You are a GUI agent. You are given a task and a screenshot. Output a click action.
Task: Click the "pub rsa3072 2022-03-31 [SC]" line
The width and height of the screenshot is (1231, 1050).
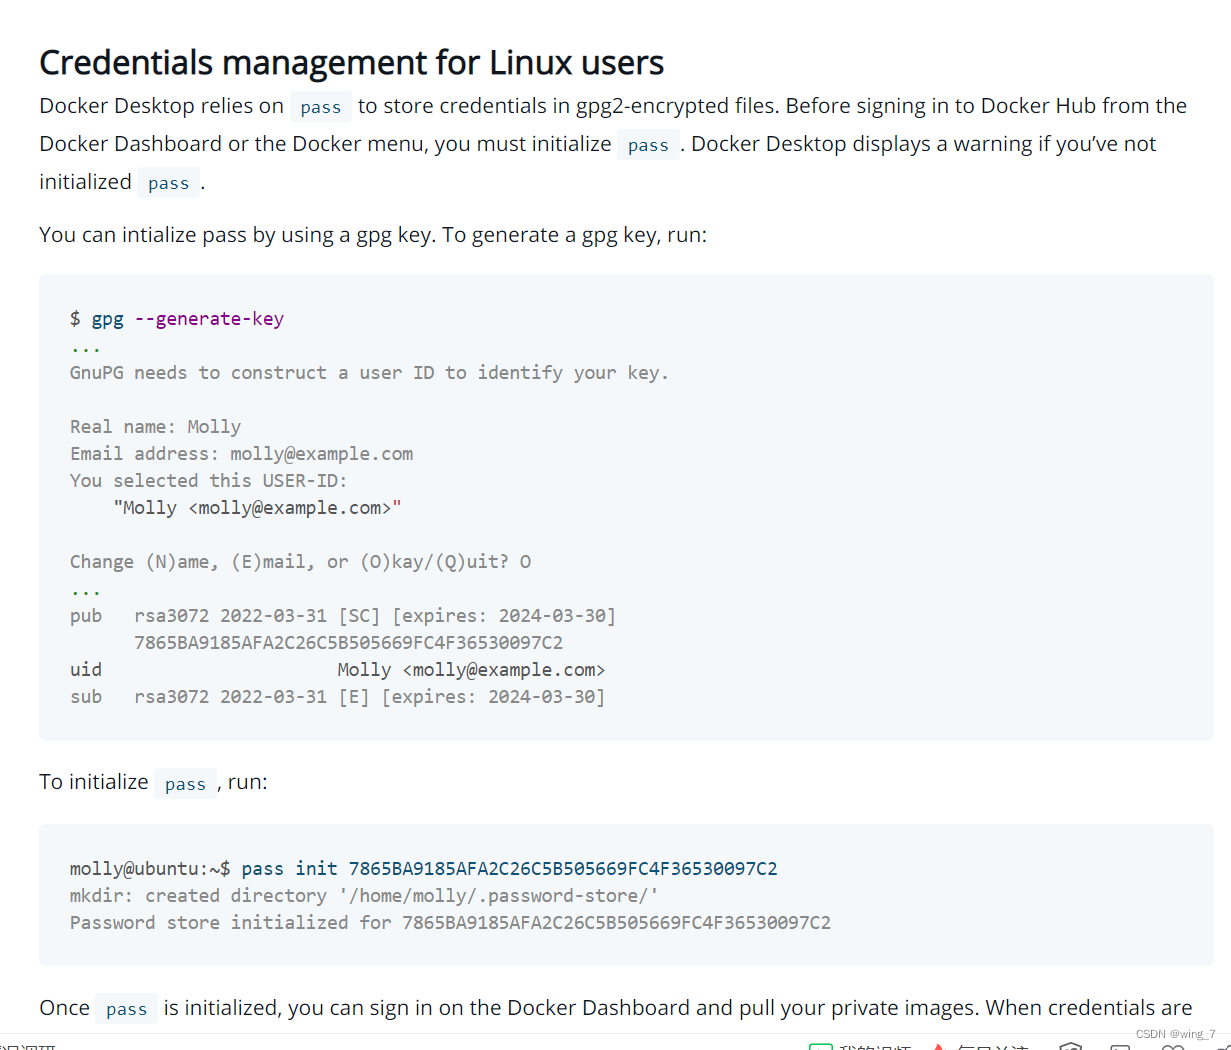tap(343, 616)
